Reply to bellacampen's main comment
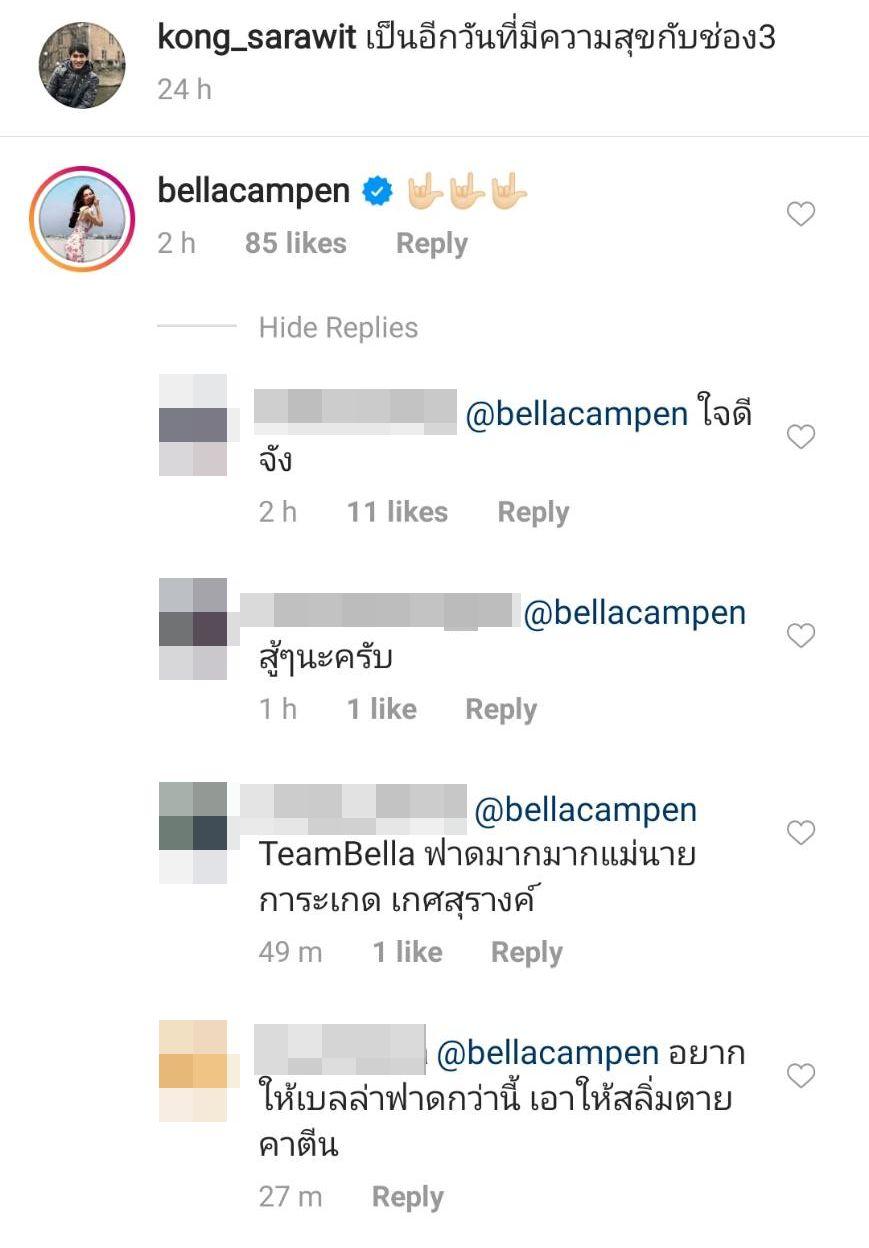This screenshot has width=869, height=1248. point(432,244)
